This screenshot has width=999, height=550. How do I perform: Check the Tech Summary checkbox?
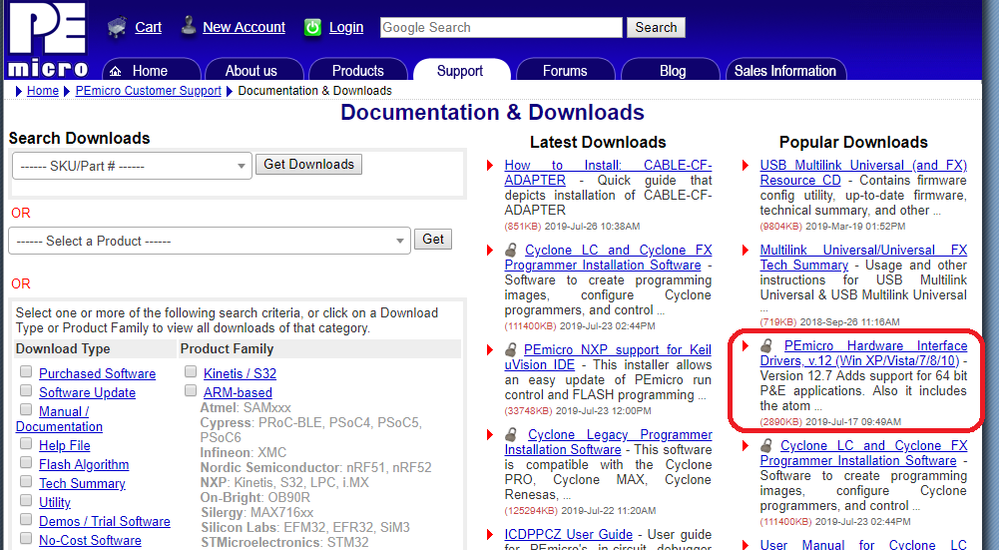pyautogui.click(x=26, y=481)
